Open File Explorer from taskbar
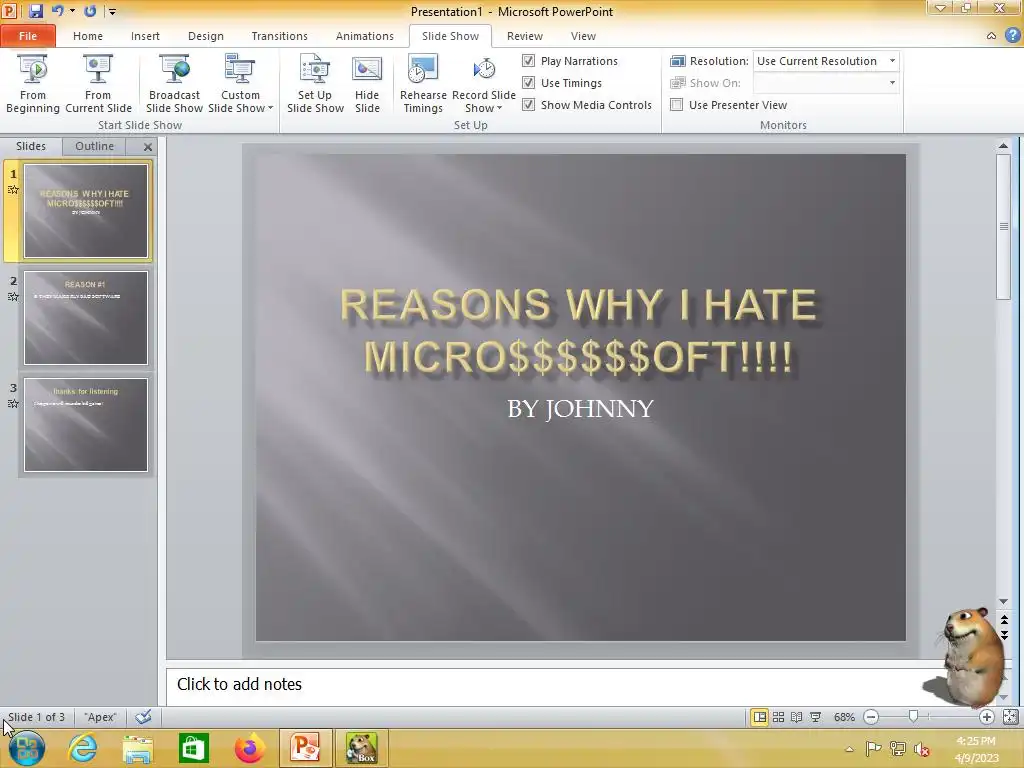 click(138, 748)
